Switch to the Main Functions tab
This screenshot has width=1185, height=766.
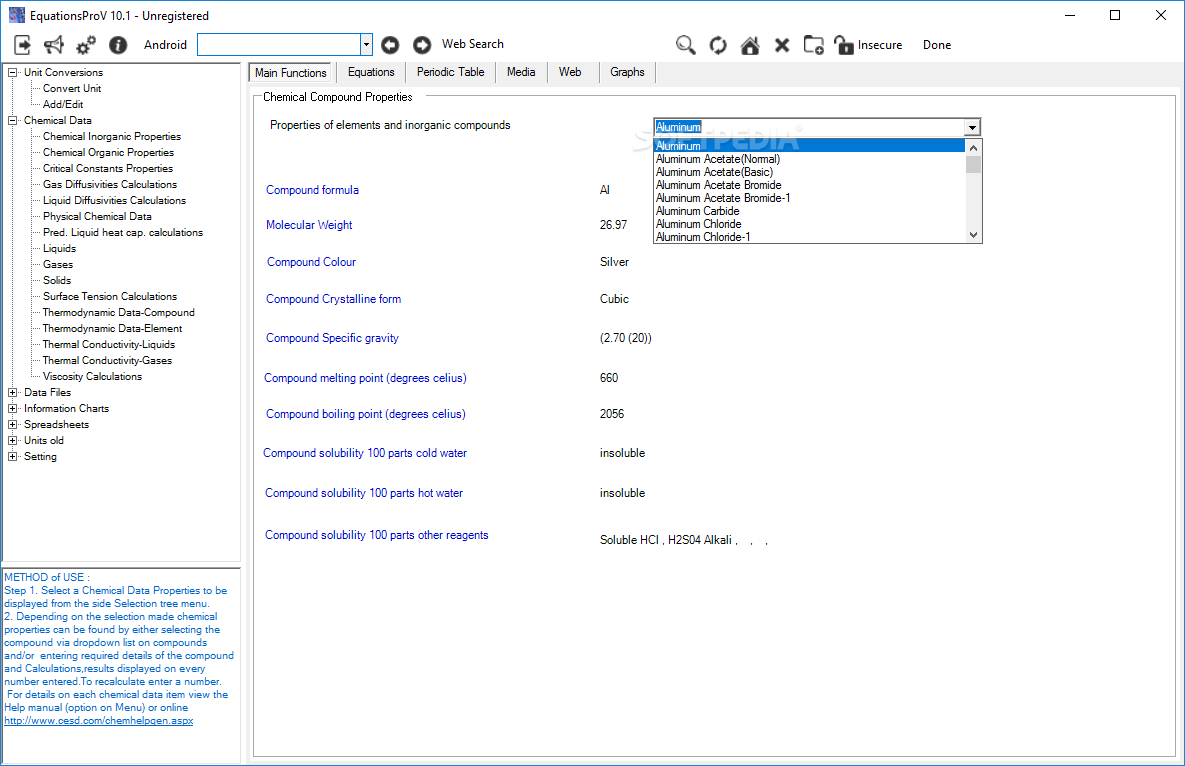290,73
